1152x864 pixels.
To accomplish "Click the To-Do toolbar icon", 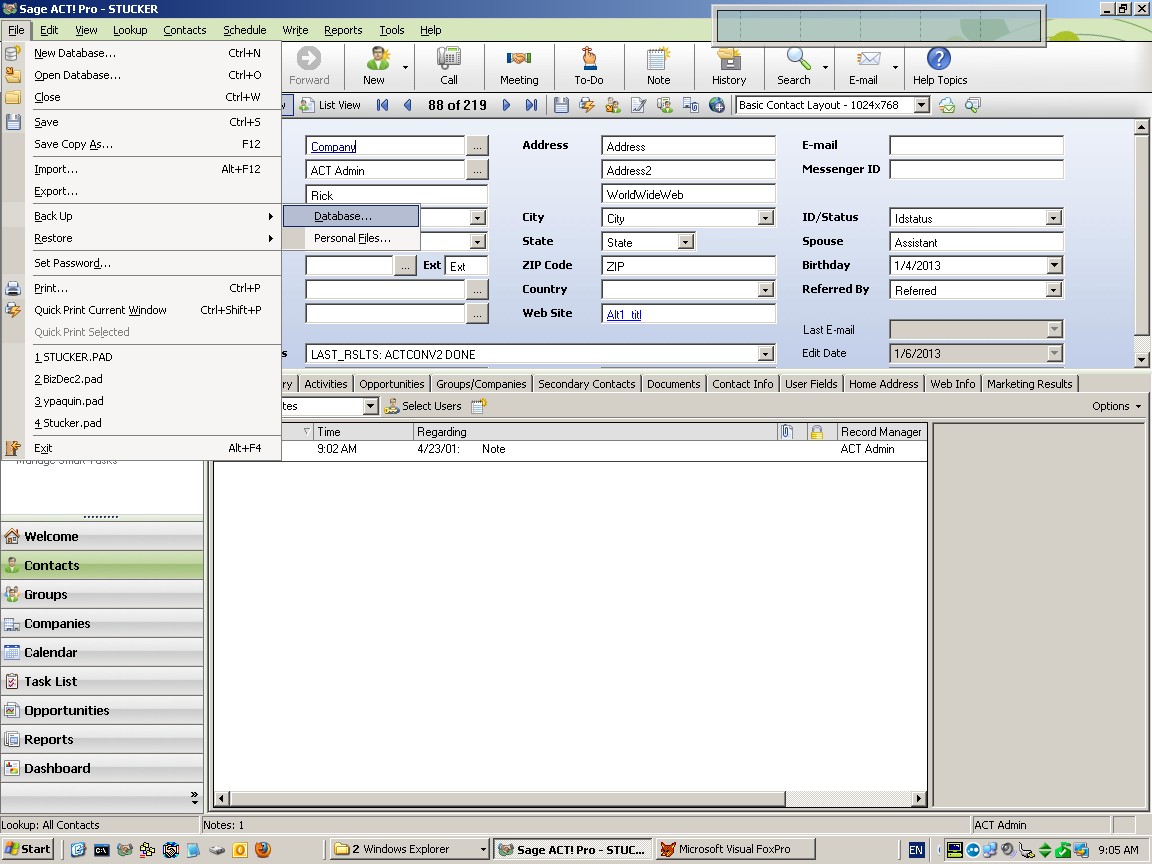I will click(x=588, y=59).
